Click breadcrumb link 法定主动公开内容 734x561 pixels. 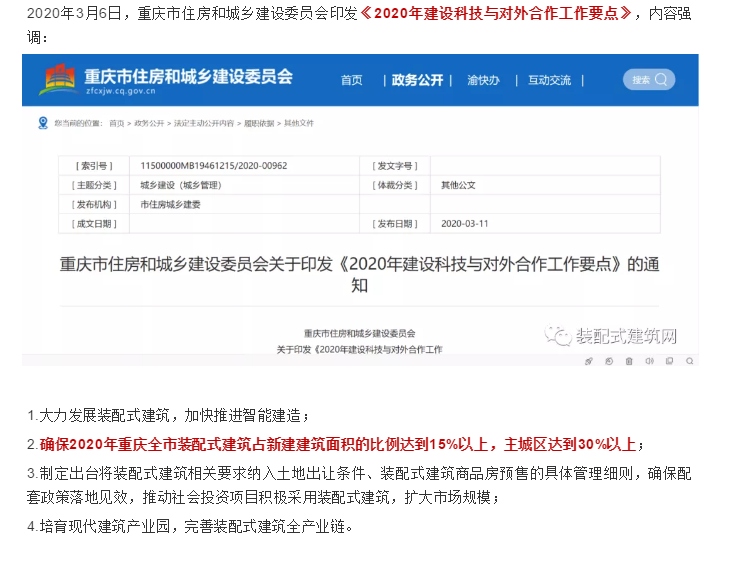204,123
